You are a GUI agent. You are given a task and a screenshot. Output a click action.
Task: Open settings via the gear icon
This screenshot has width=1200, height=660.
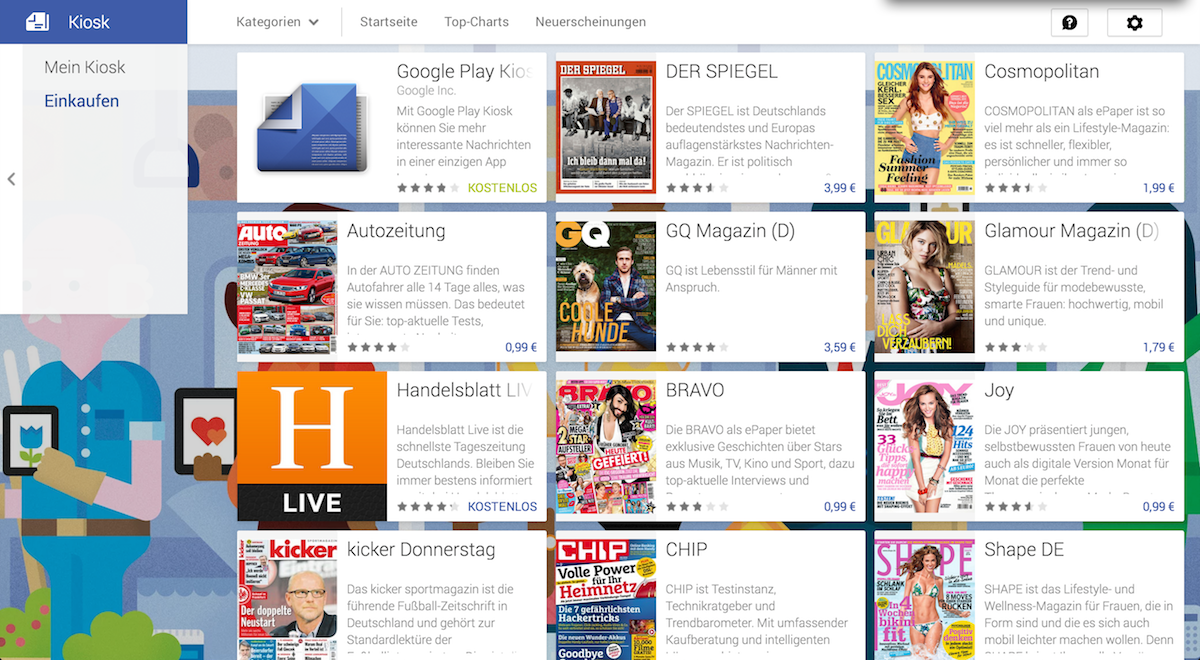pyautogui.click(x=1134, y=22)
